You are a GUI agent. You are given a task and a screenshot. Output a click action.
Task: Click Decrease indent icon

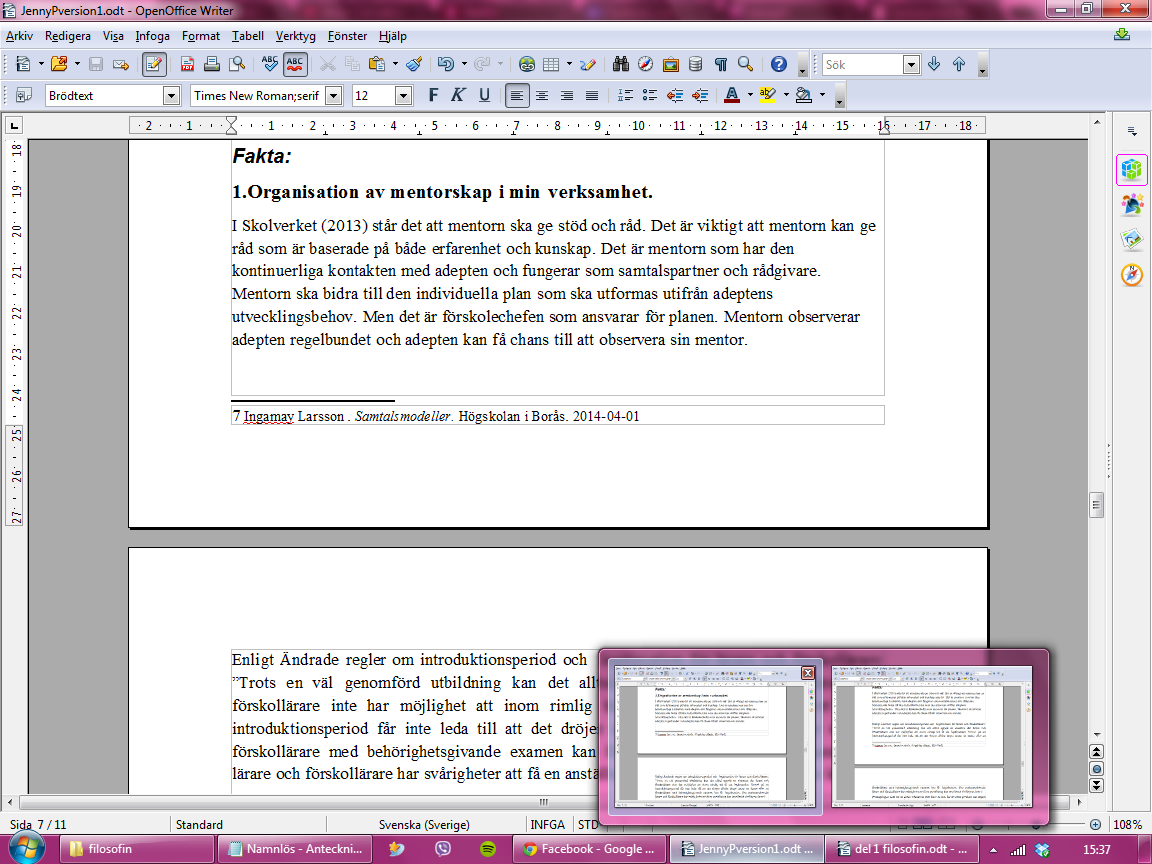point(674,95)
